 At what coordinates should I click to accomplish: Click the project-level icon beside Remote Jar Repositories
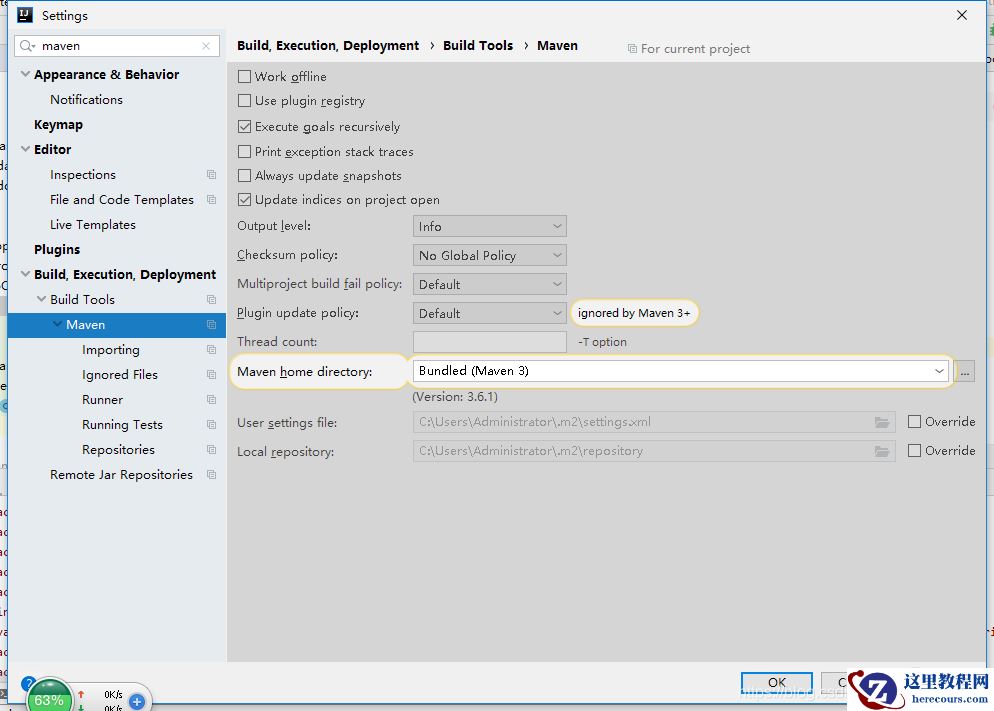(211, 475)
